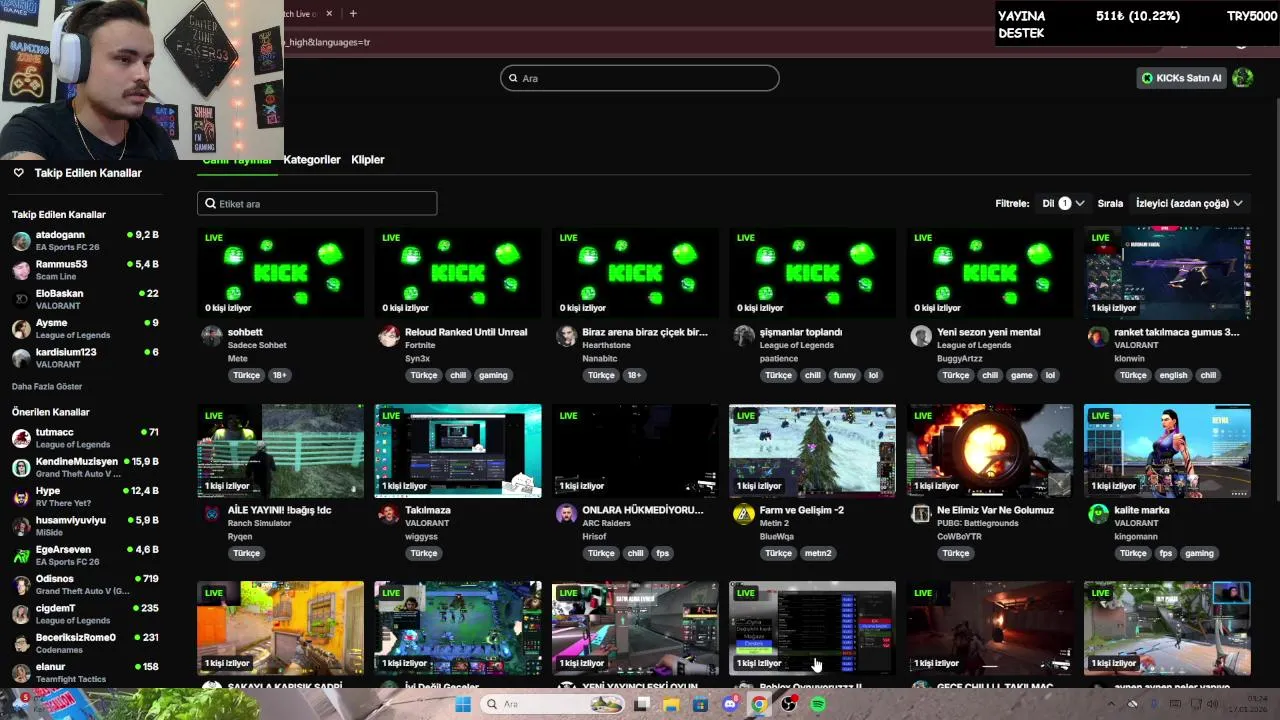Click the 18+ tag under sohbett
The image size is (1280, 720).
279,375
